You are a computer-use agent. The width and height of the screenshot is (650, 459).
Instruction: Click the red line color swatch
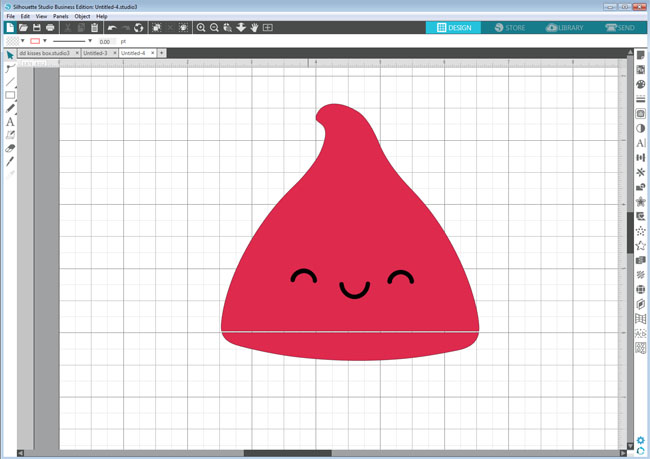(35, 41)
